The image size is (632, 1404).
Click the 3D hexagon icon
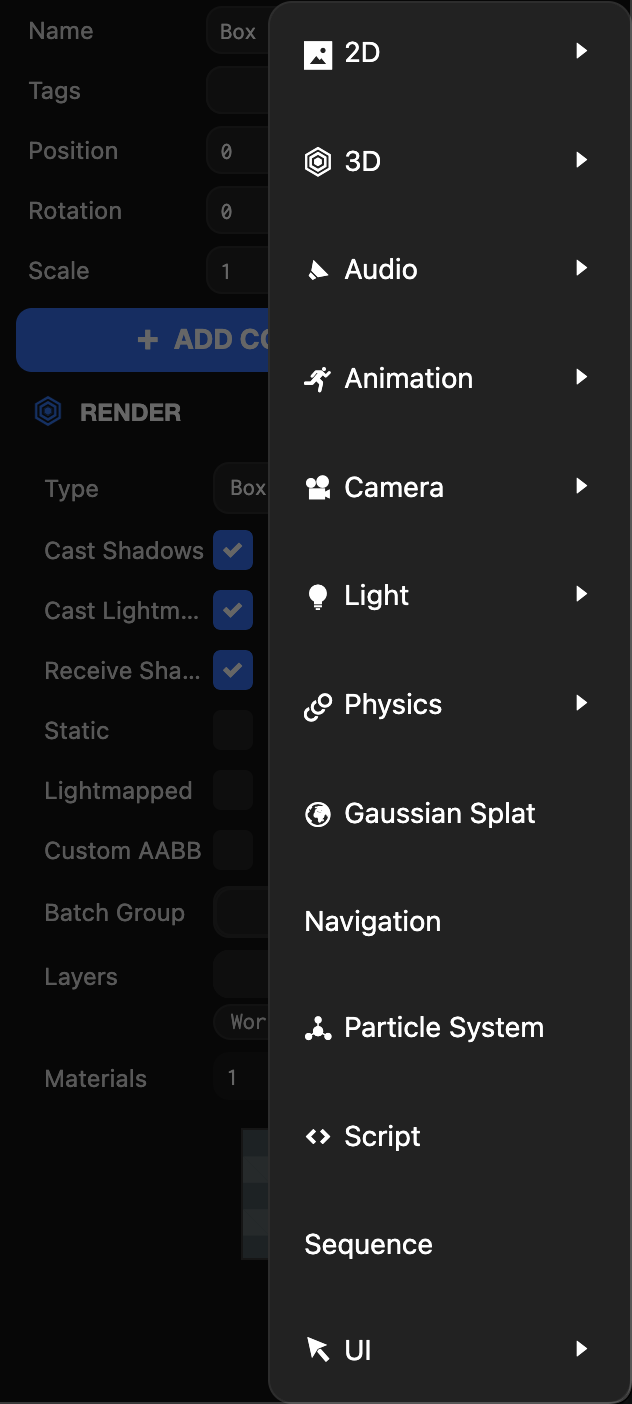[x=318, y=162]
